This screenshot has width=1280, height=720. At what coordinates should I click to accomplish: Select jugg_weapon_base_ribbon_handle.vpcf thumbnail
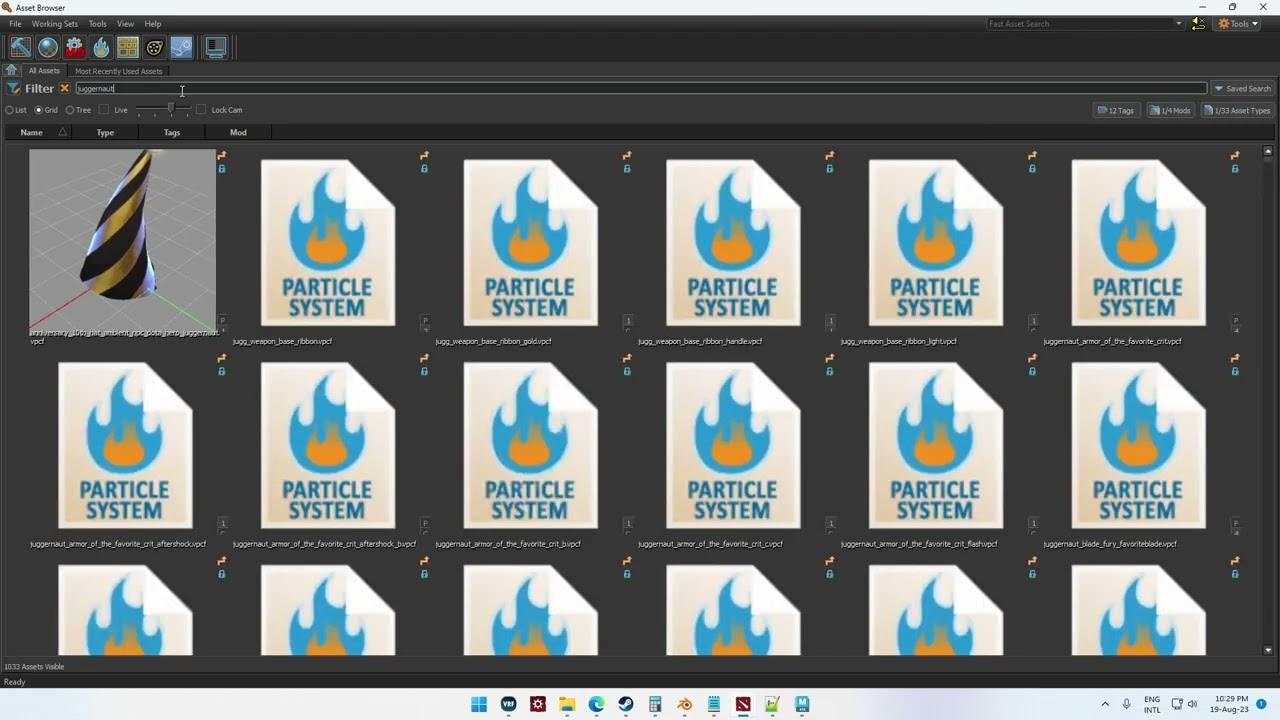click(x=733, y=242)
